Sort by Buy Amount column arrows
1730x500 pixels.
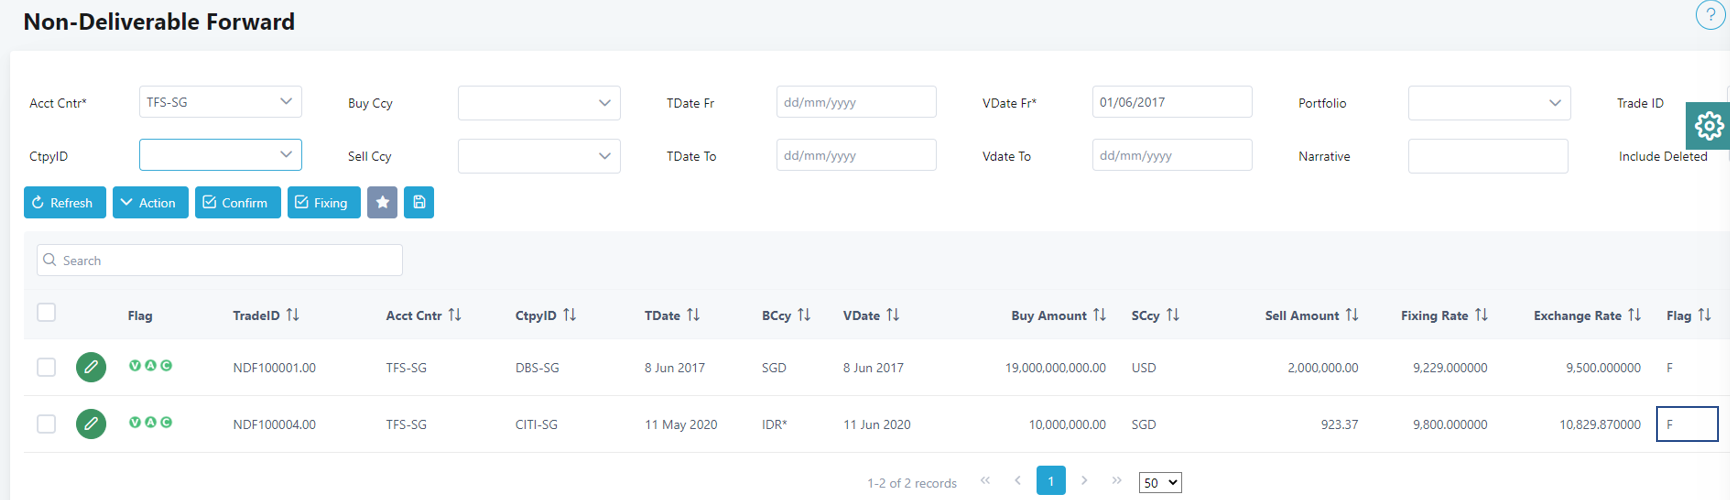(x=1099, y=315)
